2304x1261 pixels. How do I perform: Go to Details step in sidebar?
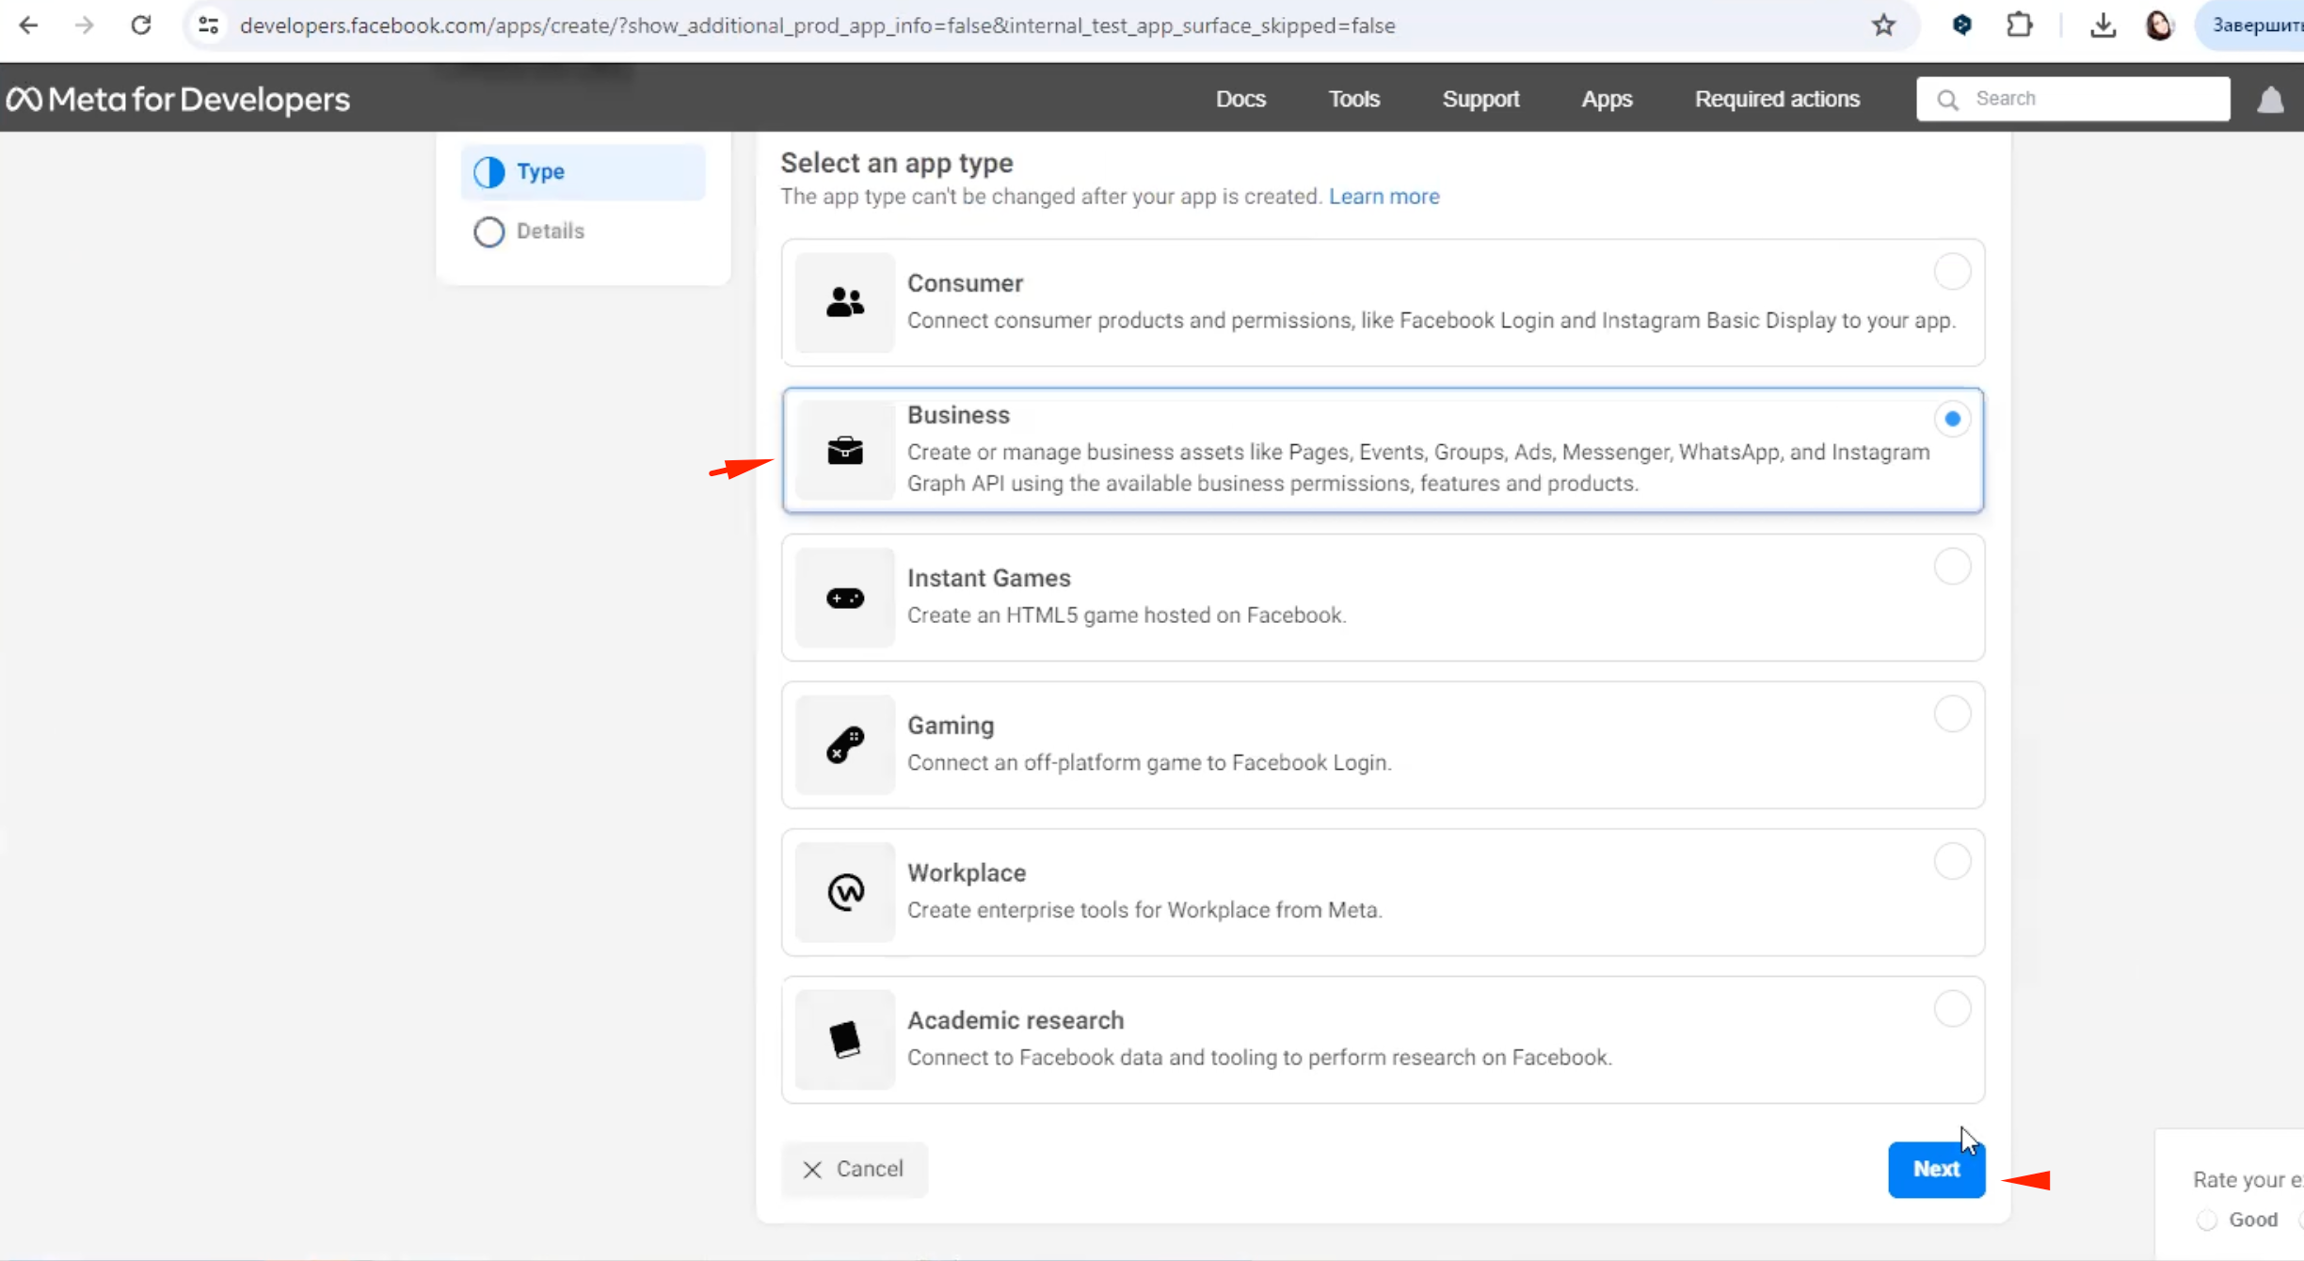(x=549, y=231)
